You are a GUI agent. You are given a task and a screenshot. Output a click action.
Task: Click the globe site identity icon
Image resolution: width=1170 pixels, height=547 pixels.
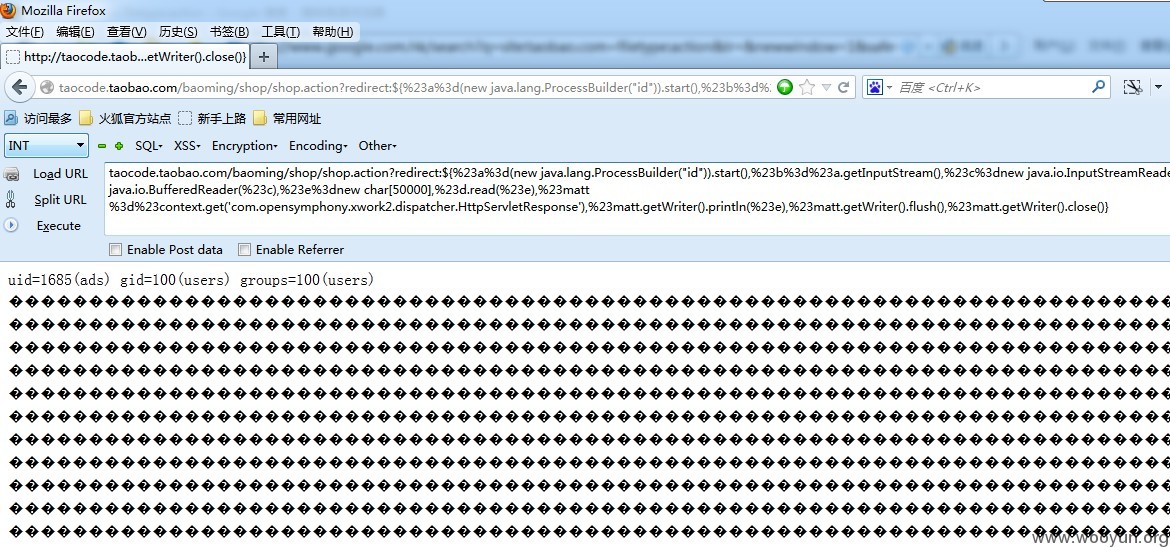pos(47,87)
